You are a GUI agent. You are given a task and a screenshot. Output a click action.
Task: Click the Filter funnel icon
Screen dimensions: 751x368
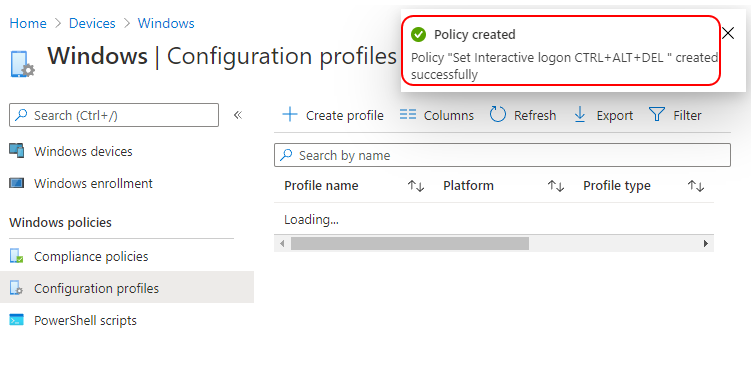coord(657,115)
